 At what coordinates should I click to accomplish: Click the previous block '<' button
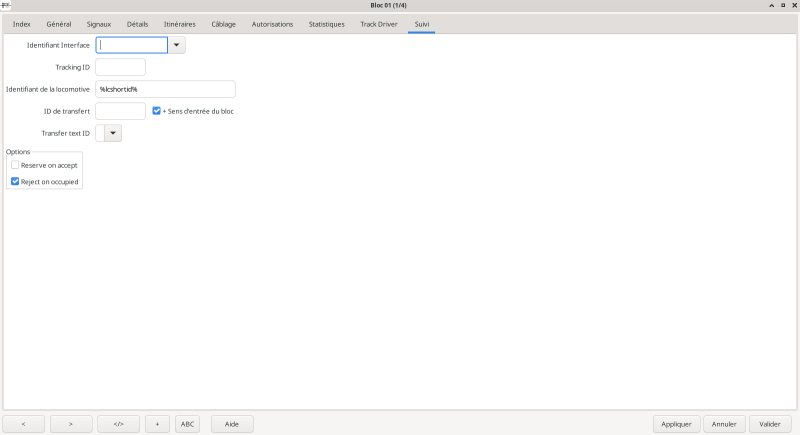click(24, 424)
